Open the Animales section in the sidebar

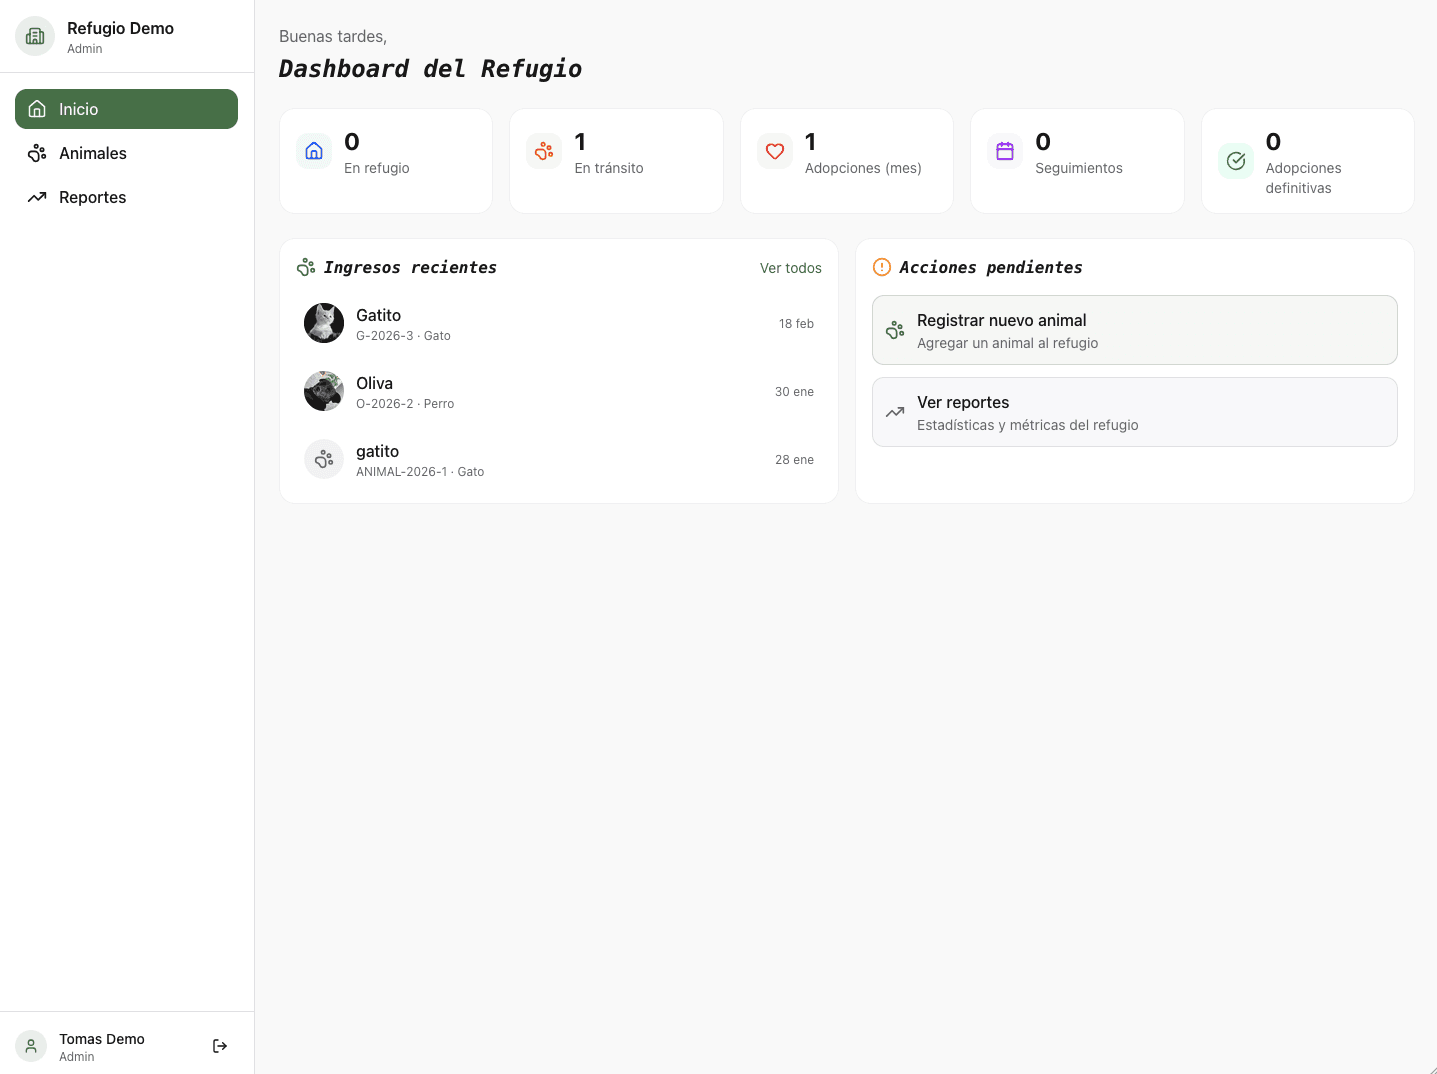(x=95, y=153)
